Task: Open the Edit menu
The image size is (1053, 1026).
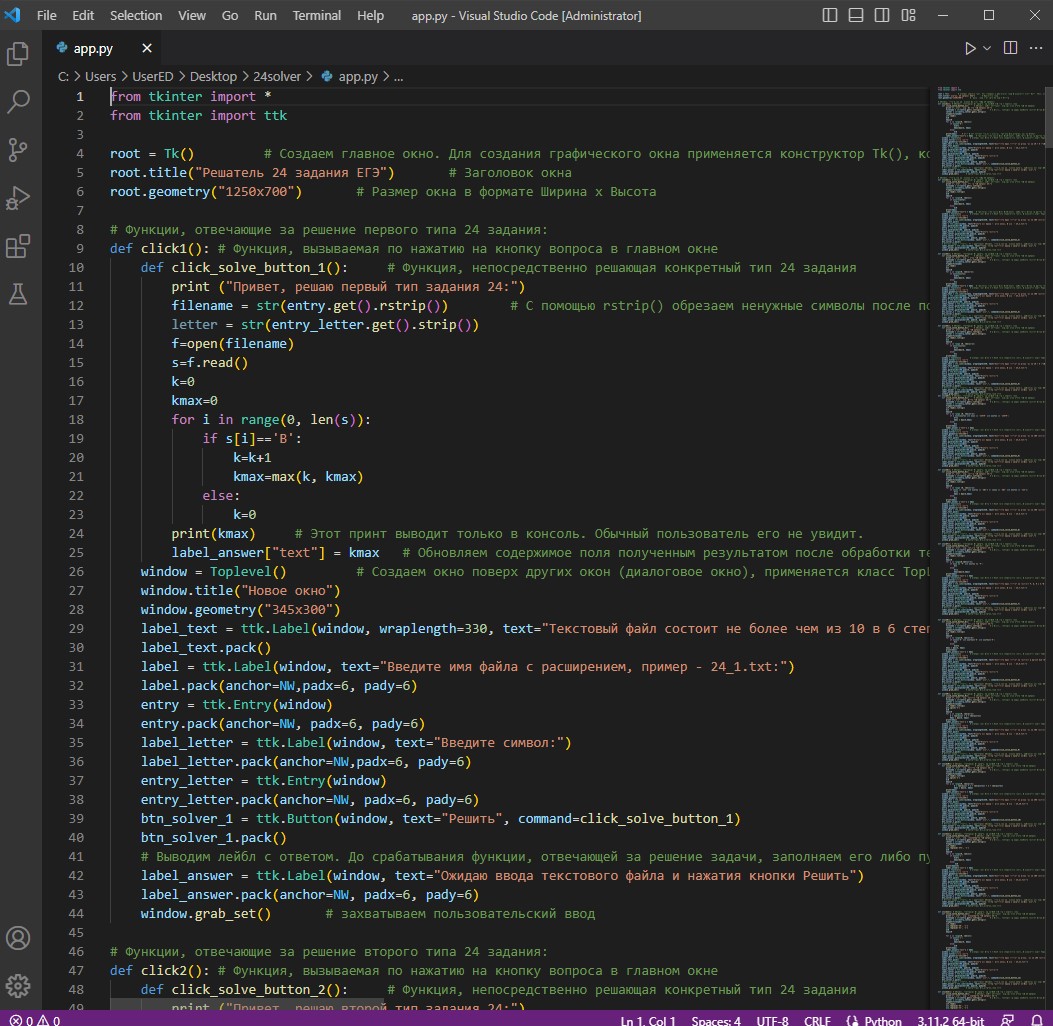Action: (83, 15)
